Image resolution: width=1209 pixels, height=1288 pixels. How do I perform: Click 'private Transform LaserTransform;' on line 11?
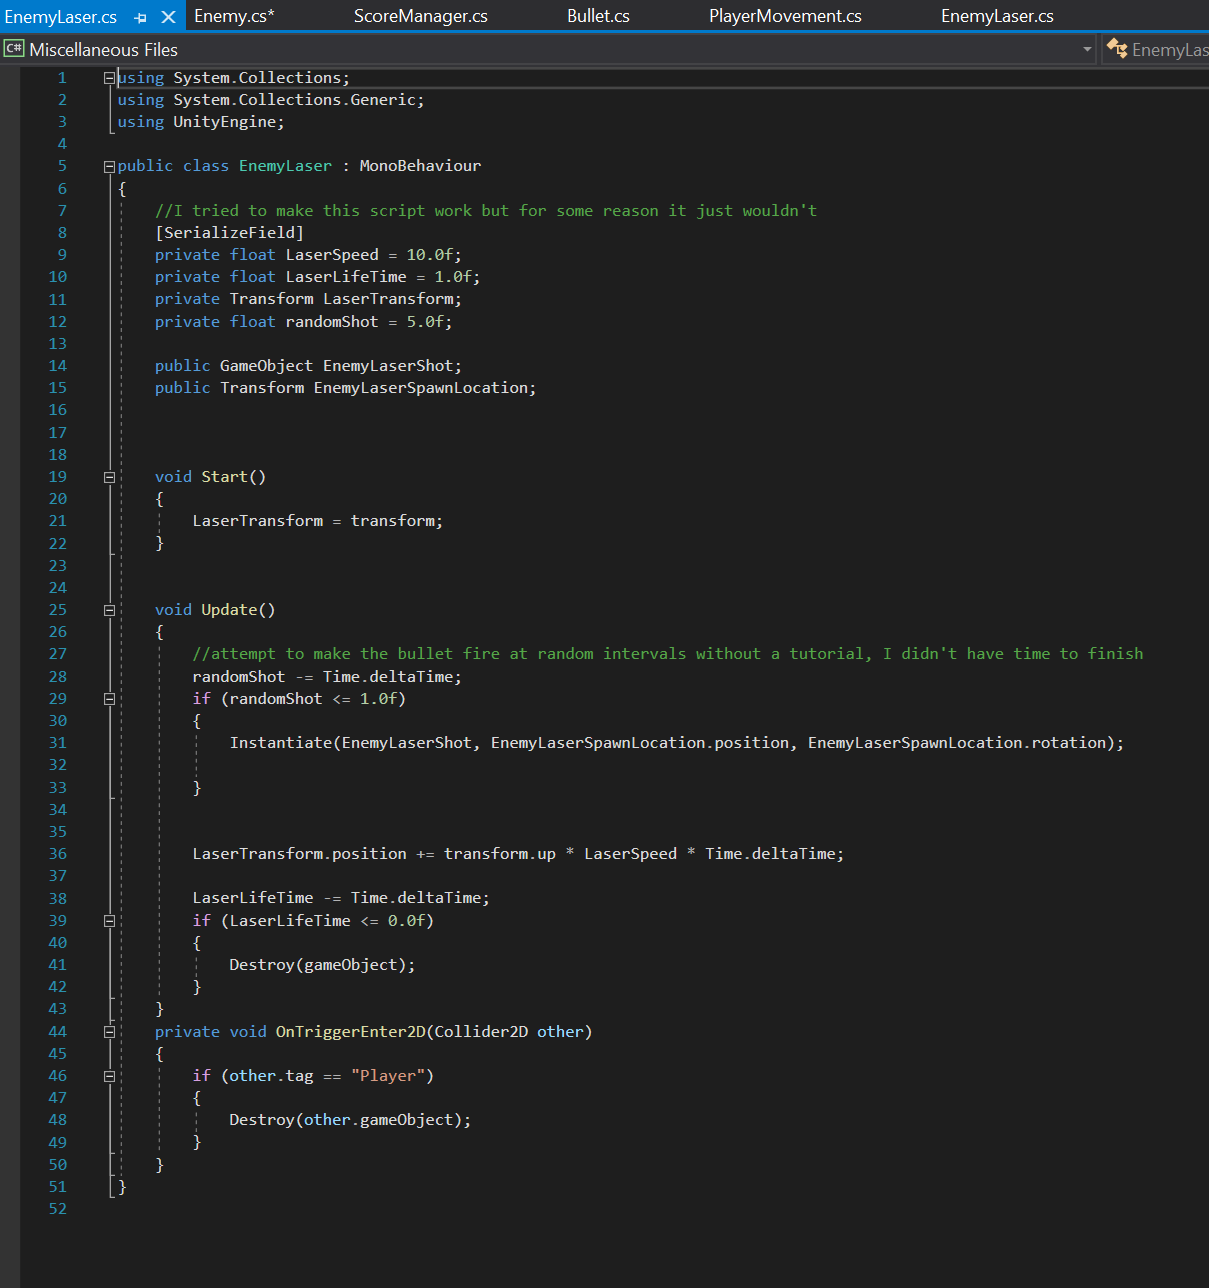[x=308, y=298]
